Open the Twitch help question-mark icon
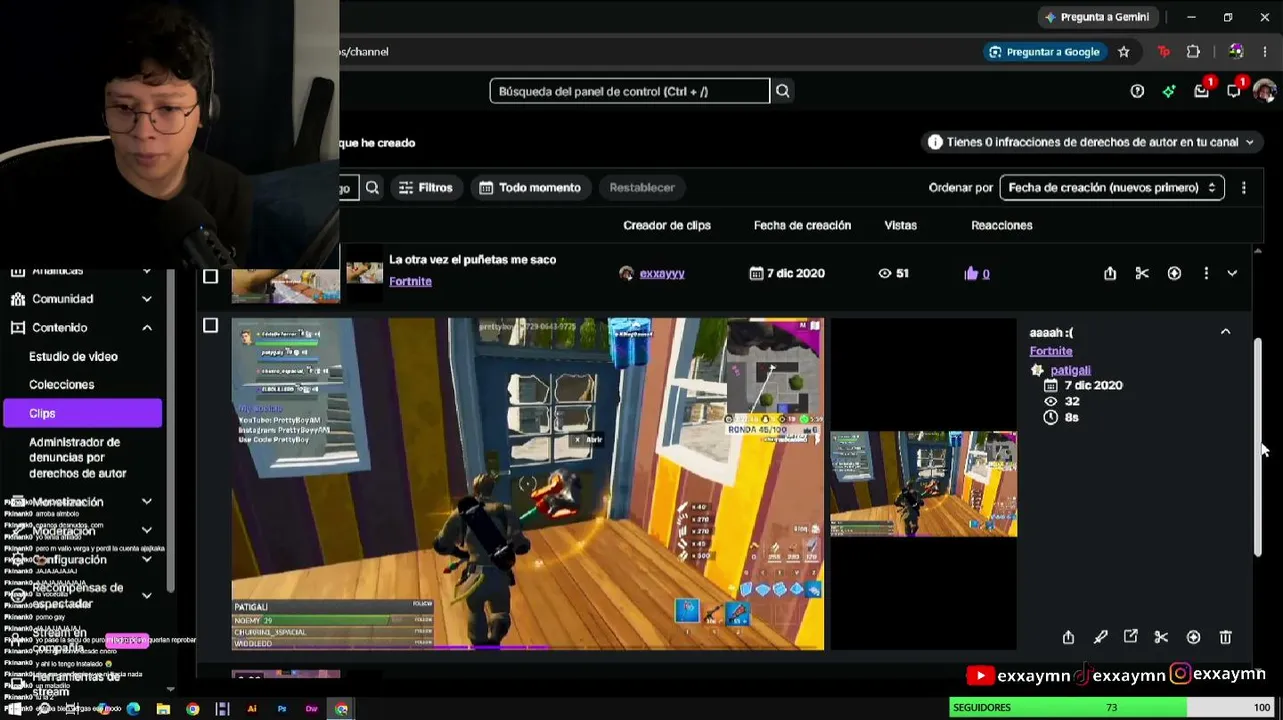 tap(1137, 91)
